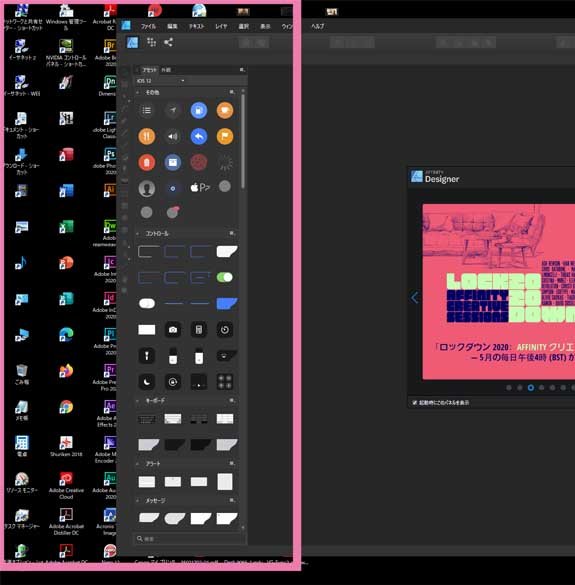Select the Apple Pay logo asset
Image resolution: width=575 pixels, height=585 pixels.
tap(200, 187)
